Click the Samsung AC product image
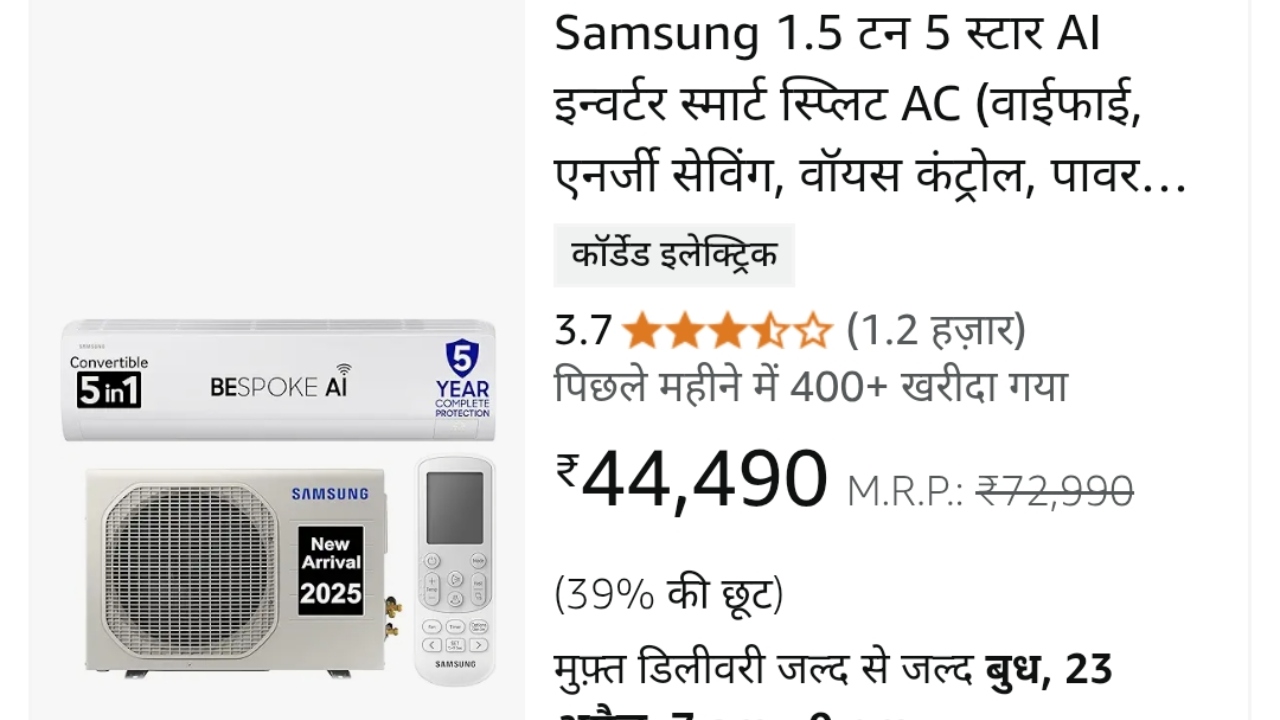 click(x=278, y=502)
